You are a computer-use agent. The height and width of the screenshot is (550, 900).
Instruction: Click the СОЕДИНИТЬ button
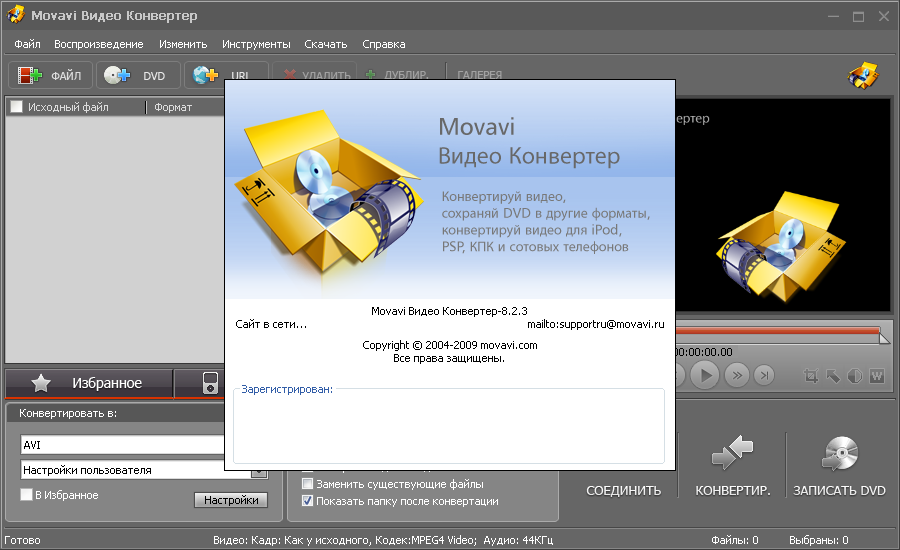[623, 490]
